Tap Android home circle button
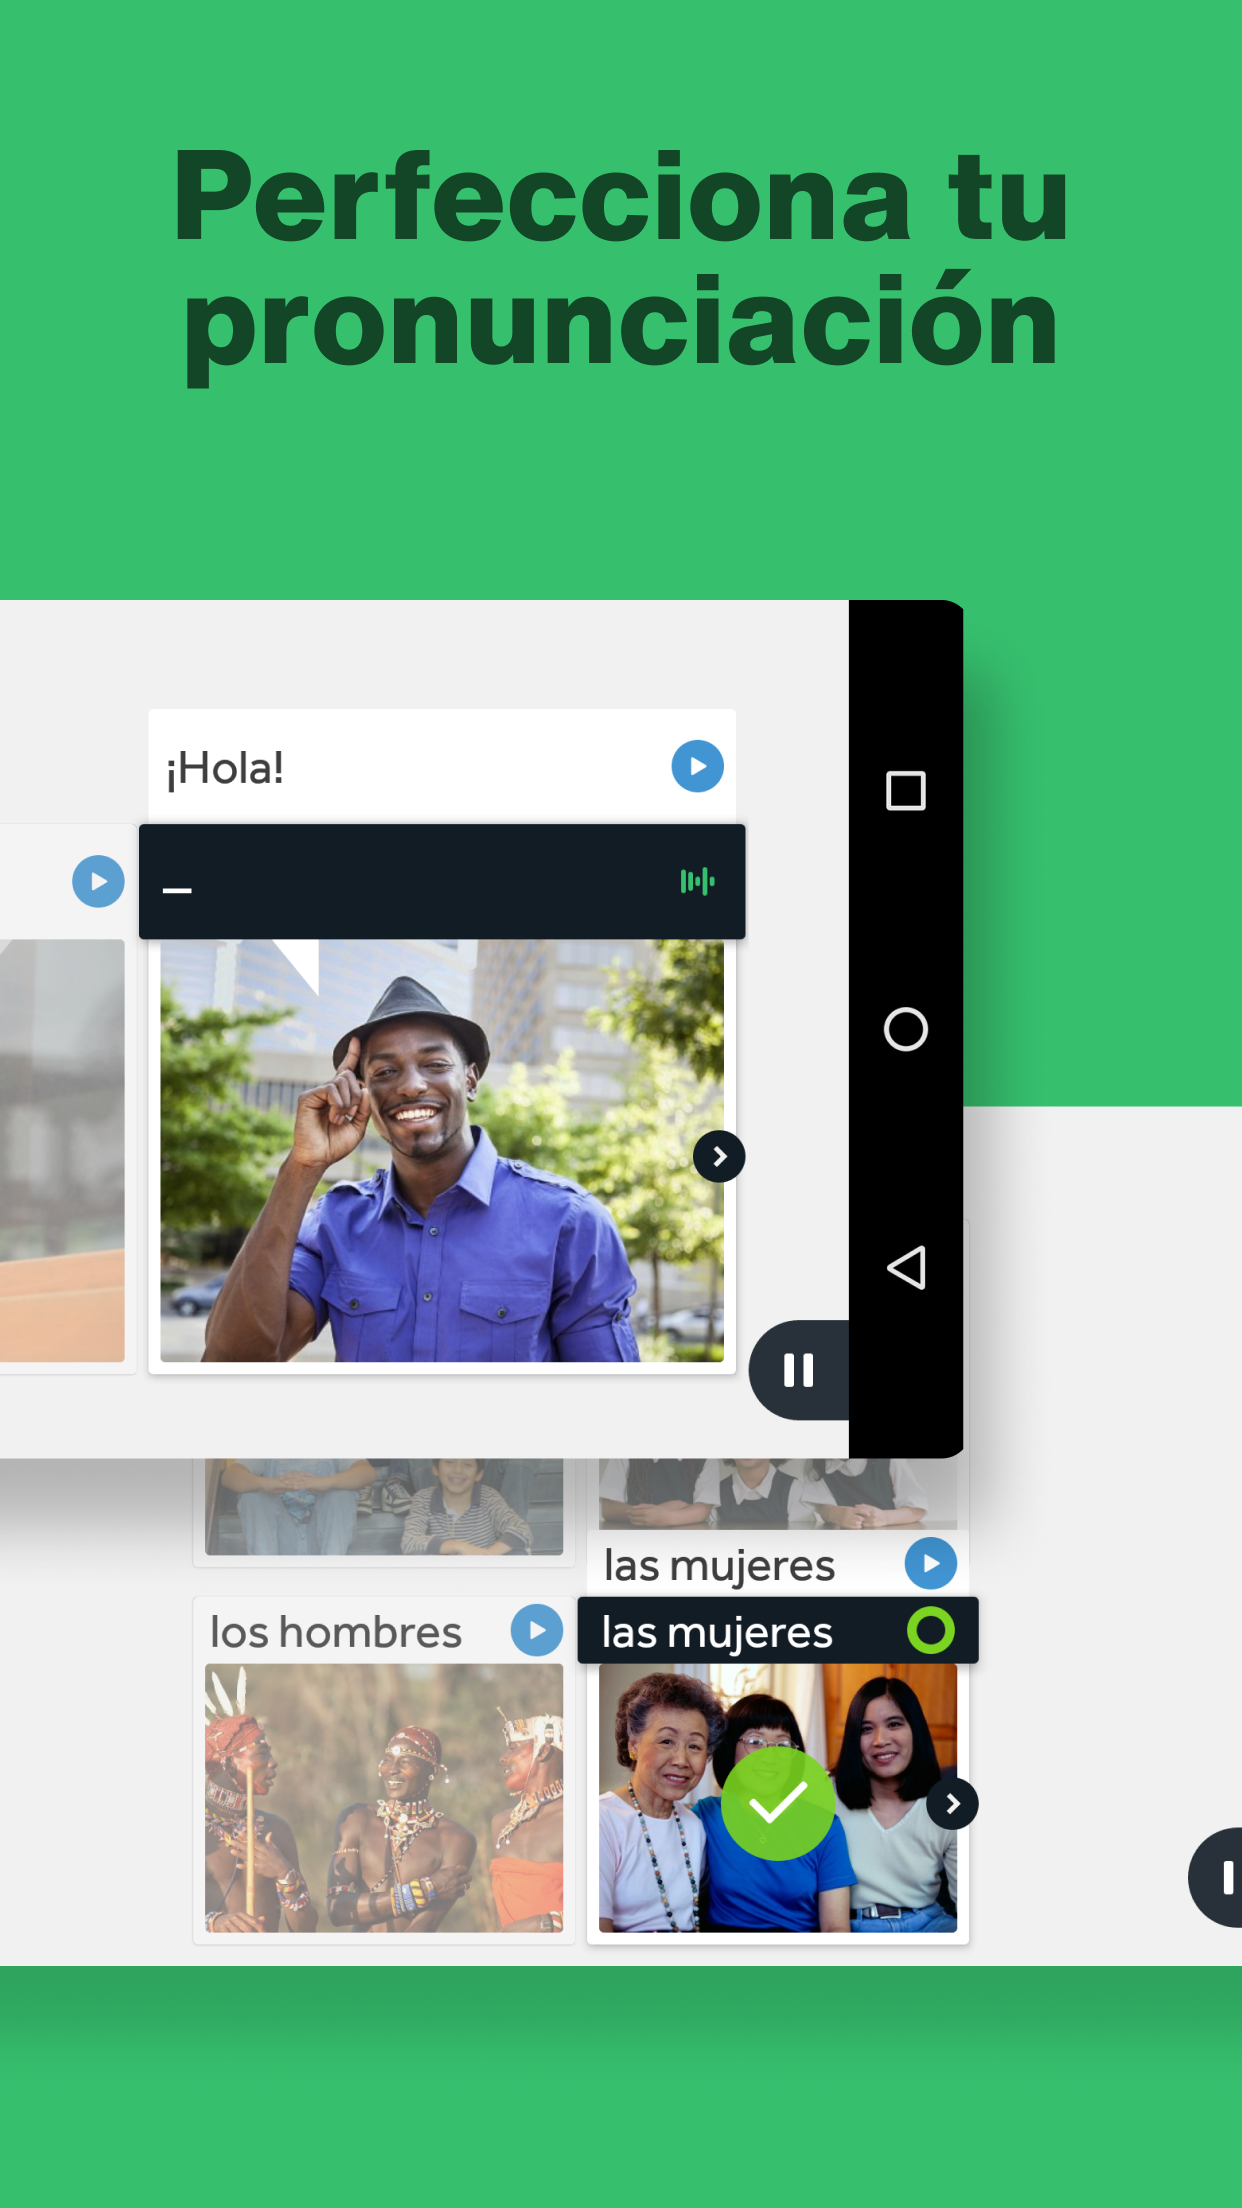 [x=906, y=1029]
